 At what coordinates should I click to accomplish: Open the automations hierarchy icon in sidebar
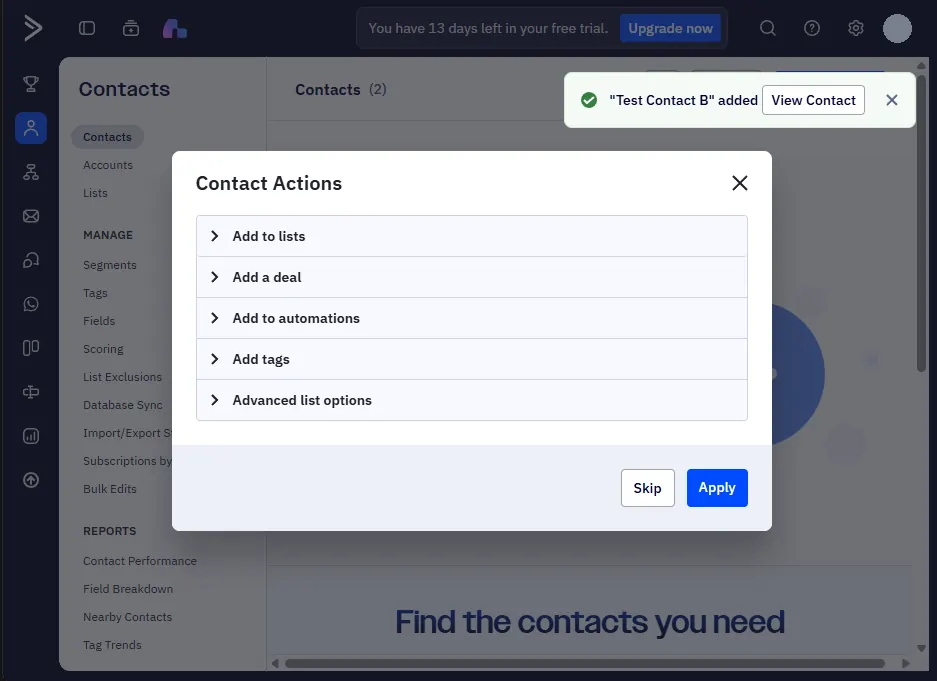(31, 172)
